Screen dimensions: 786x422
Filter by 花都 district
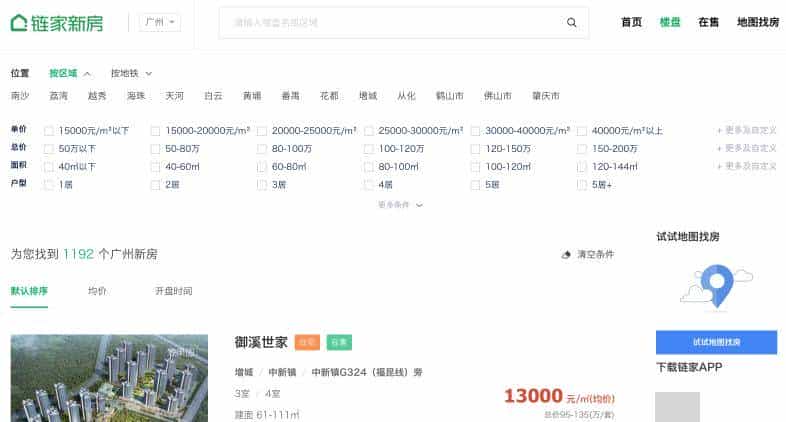[329, 96]
